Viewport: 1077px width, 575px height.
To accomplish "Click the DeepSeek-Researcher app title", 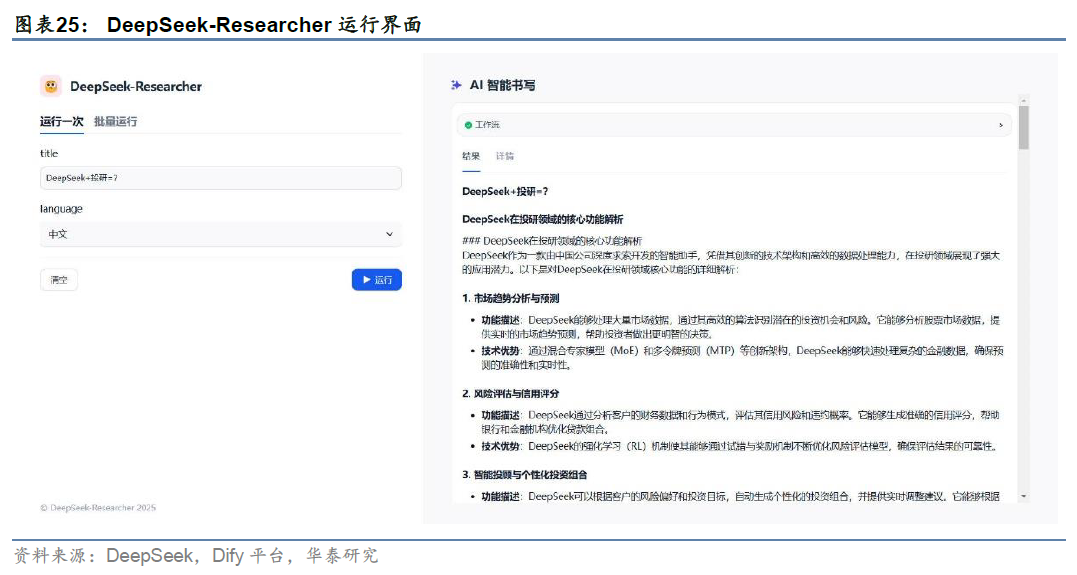I will [x=136, y=87].
